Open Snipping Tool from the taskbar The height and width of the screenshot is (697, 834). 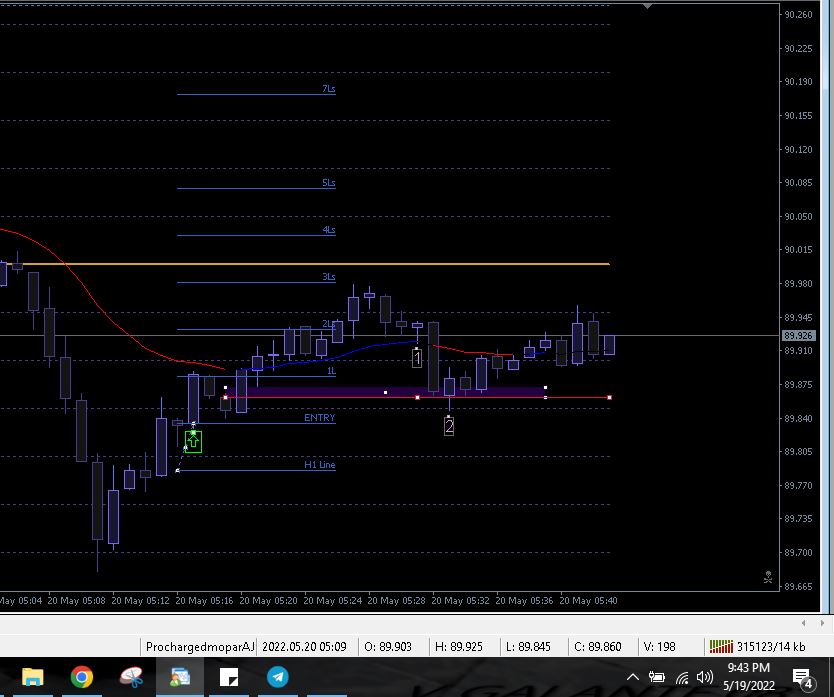point(131,677)
